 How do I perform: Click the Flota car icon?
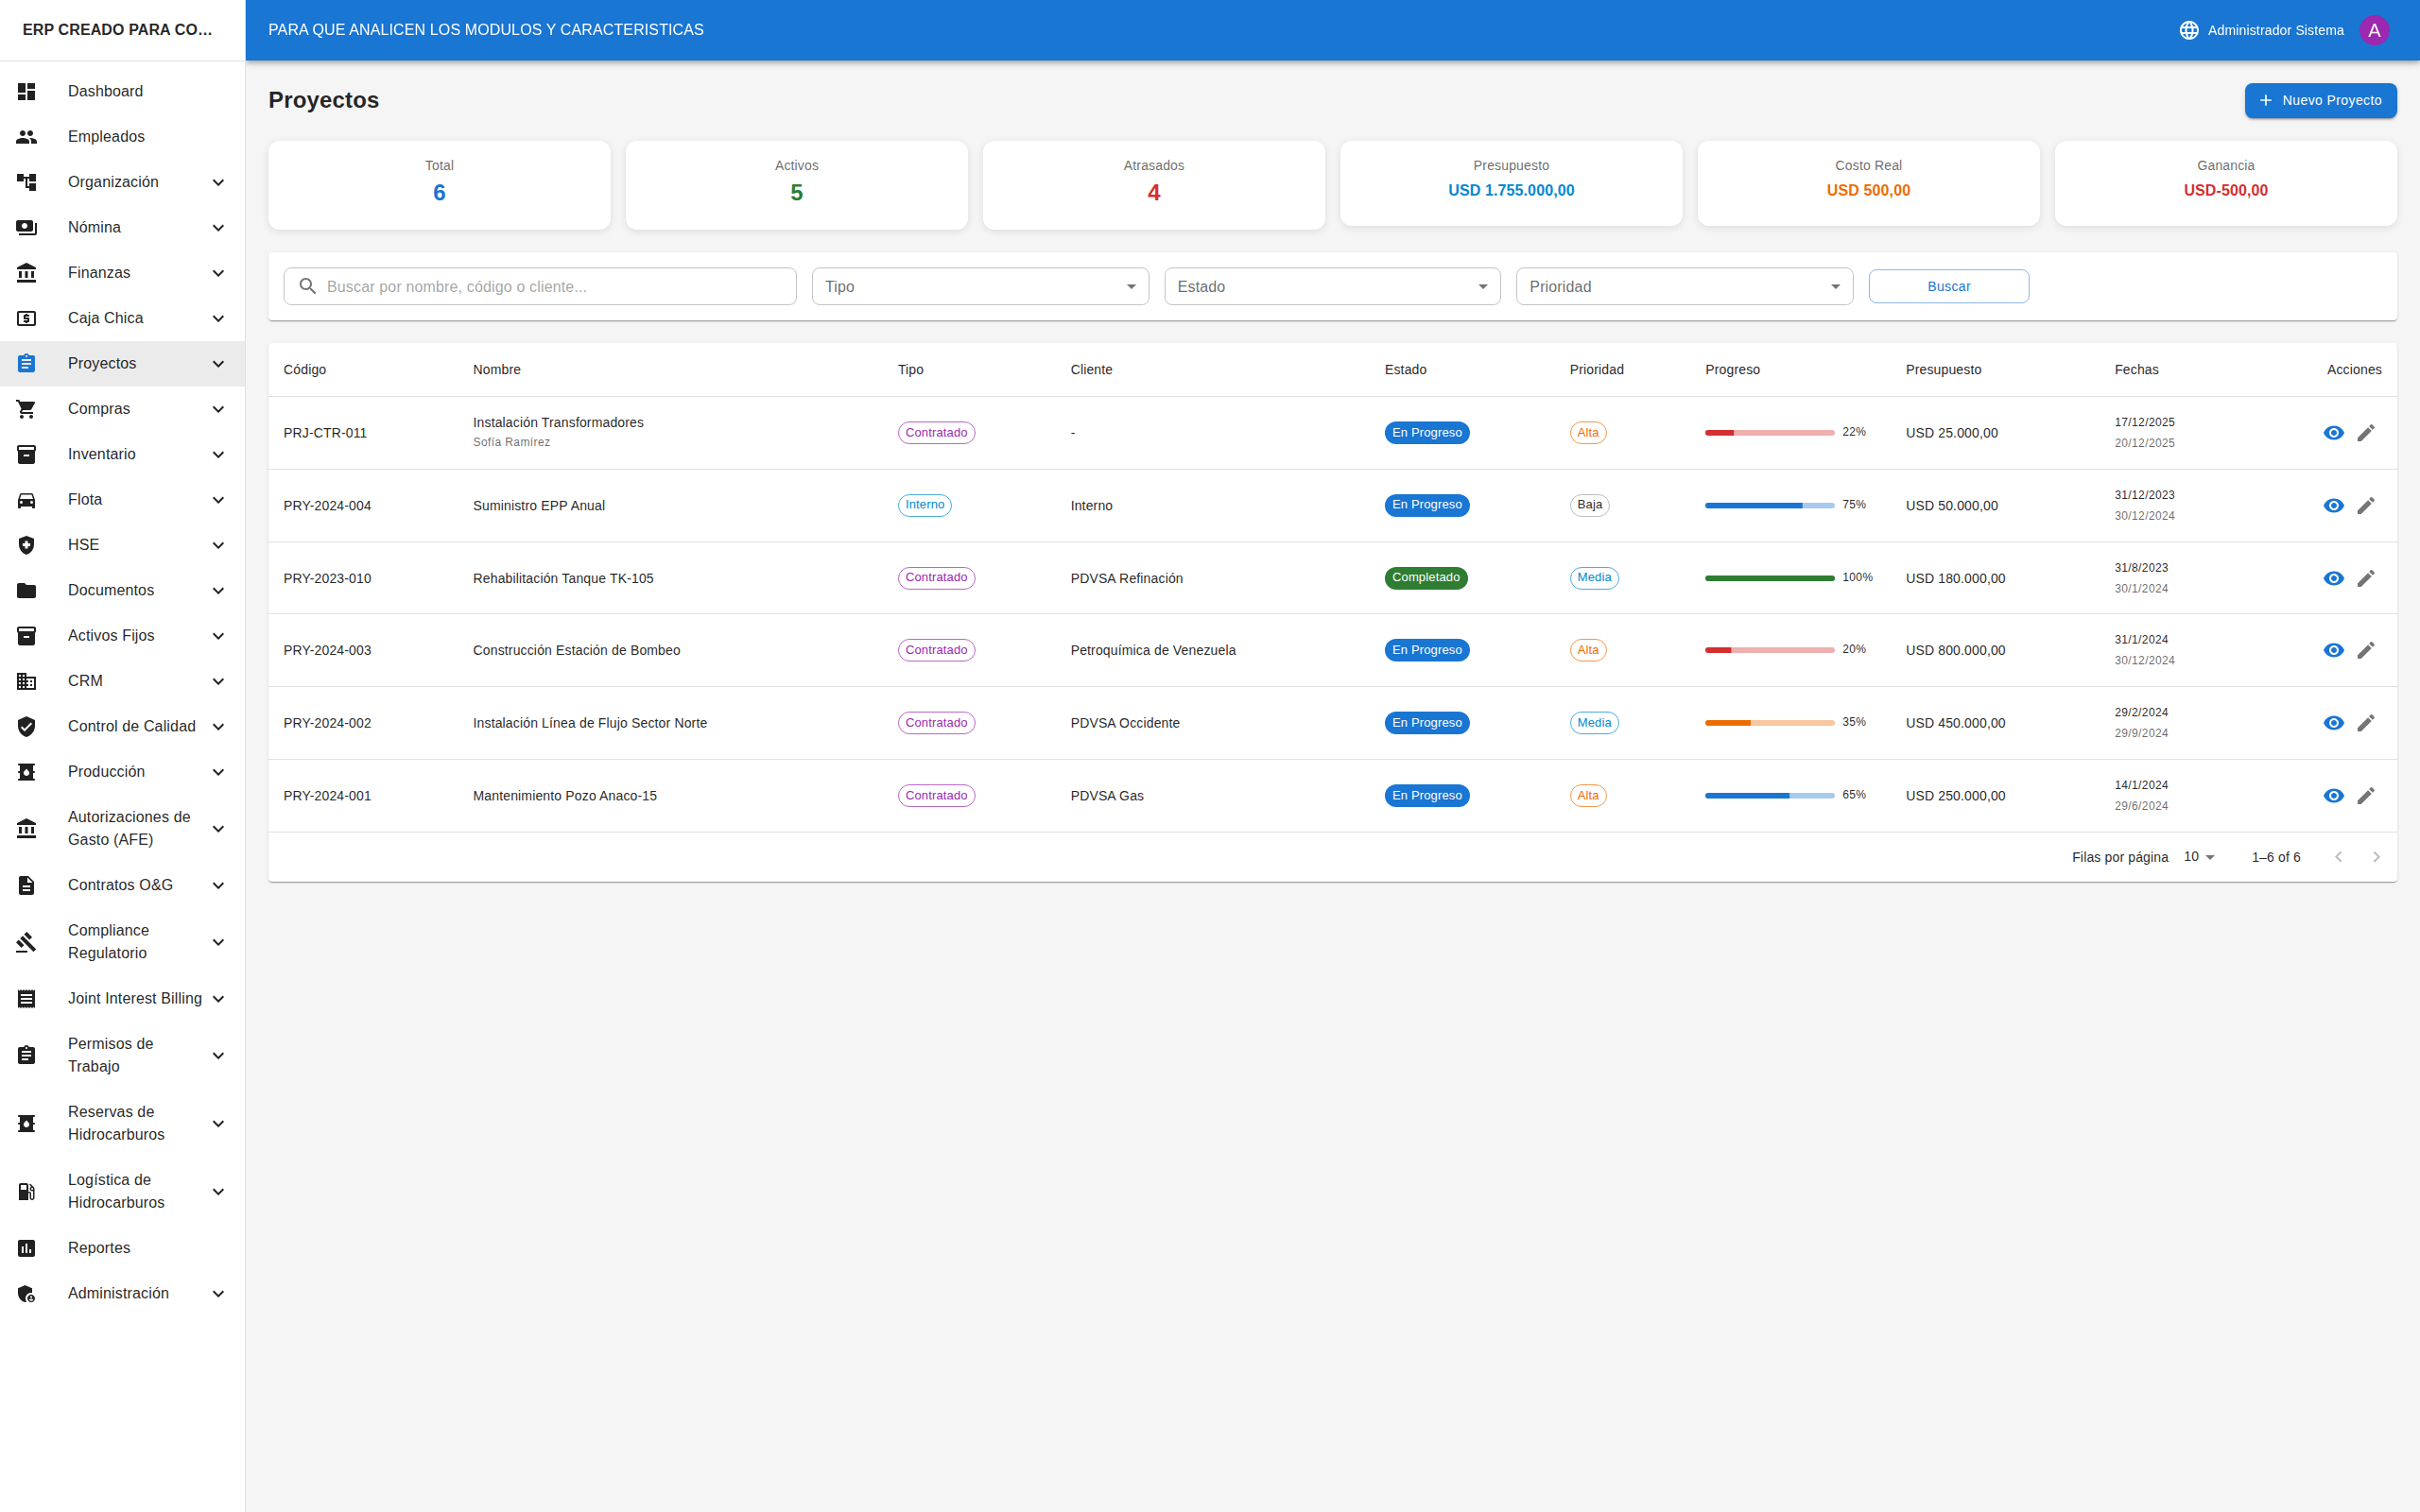[27, 500]
